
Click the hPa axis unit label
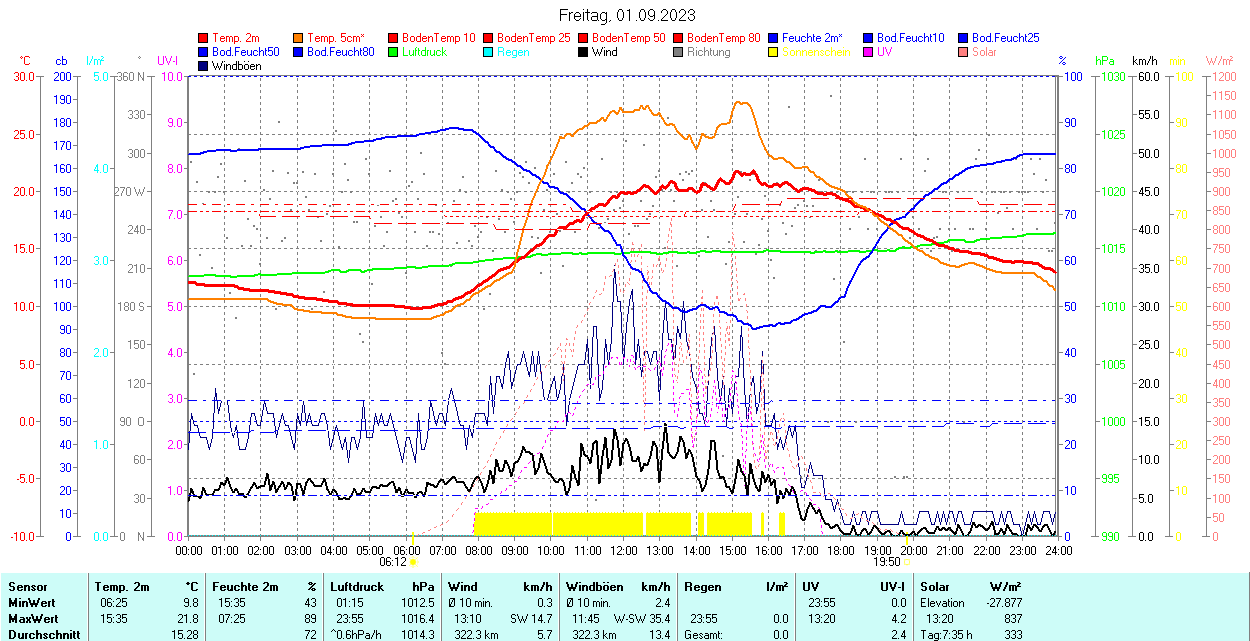click(1104, 62)
